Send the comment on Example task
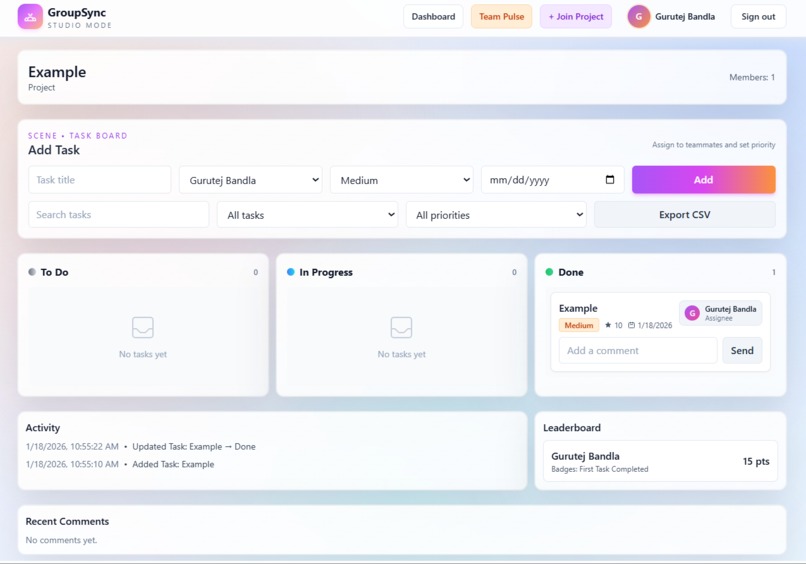This screenshot has width=806, height=564. pyautogui.click(x=742, y=351)
